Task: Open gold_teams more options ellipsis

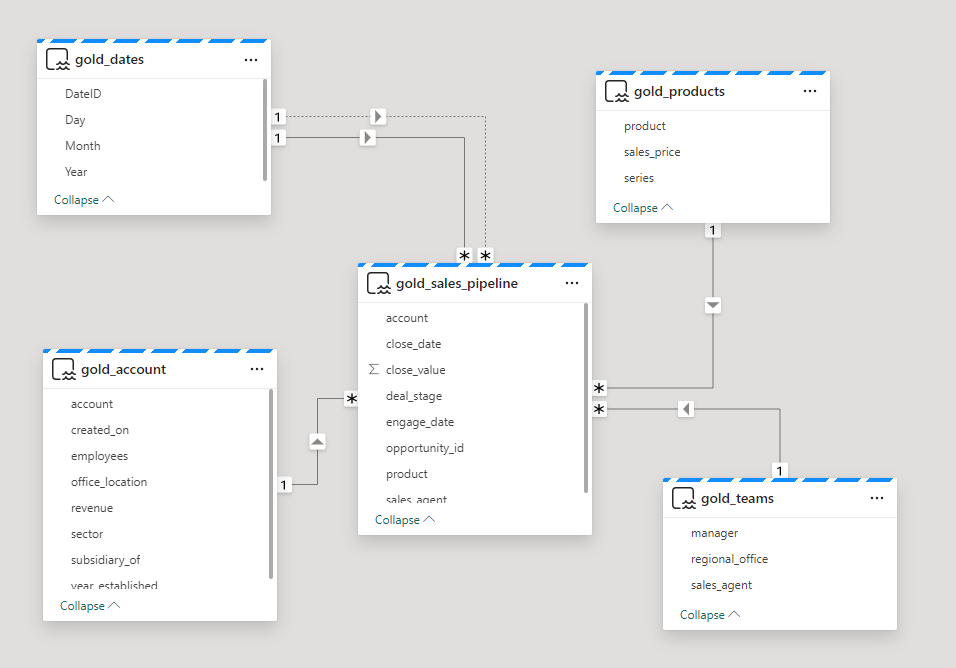Action: tap(877, 498)
